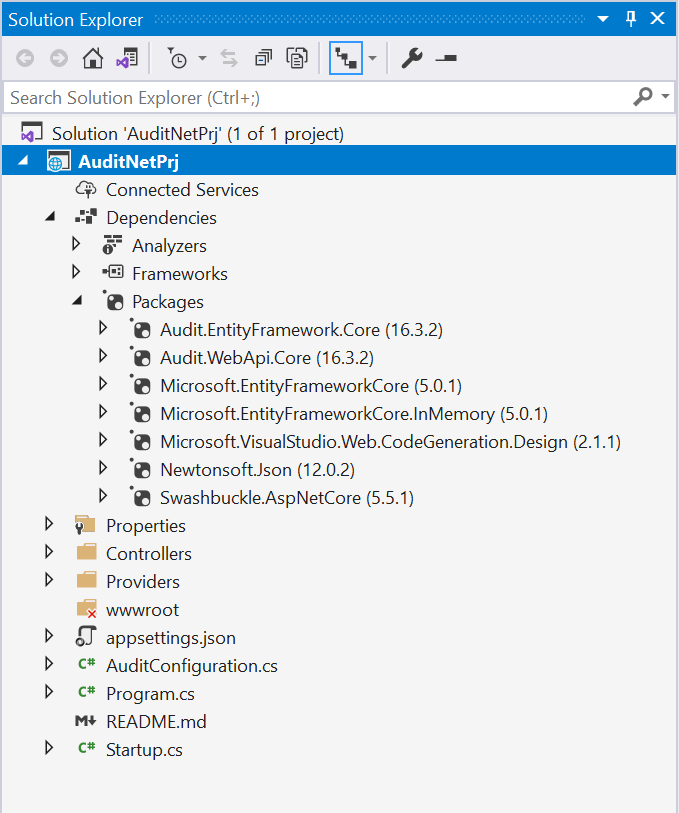Go to Home view in Solution Explorer

93,58
